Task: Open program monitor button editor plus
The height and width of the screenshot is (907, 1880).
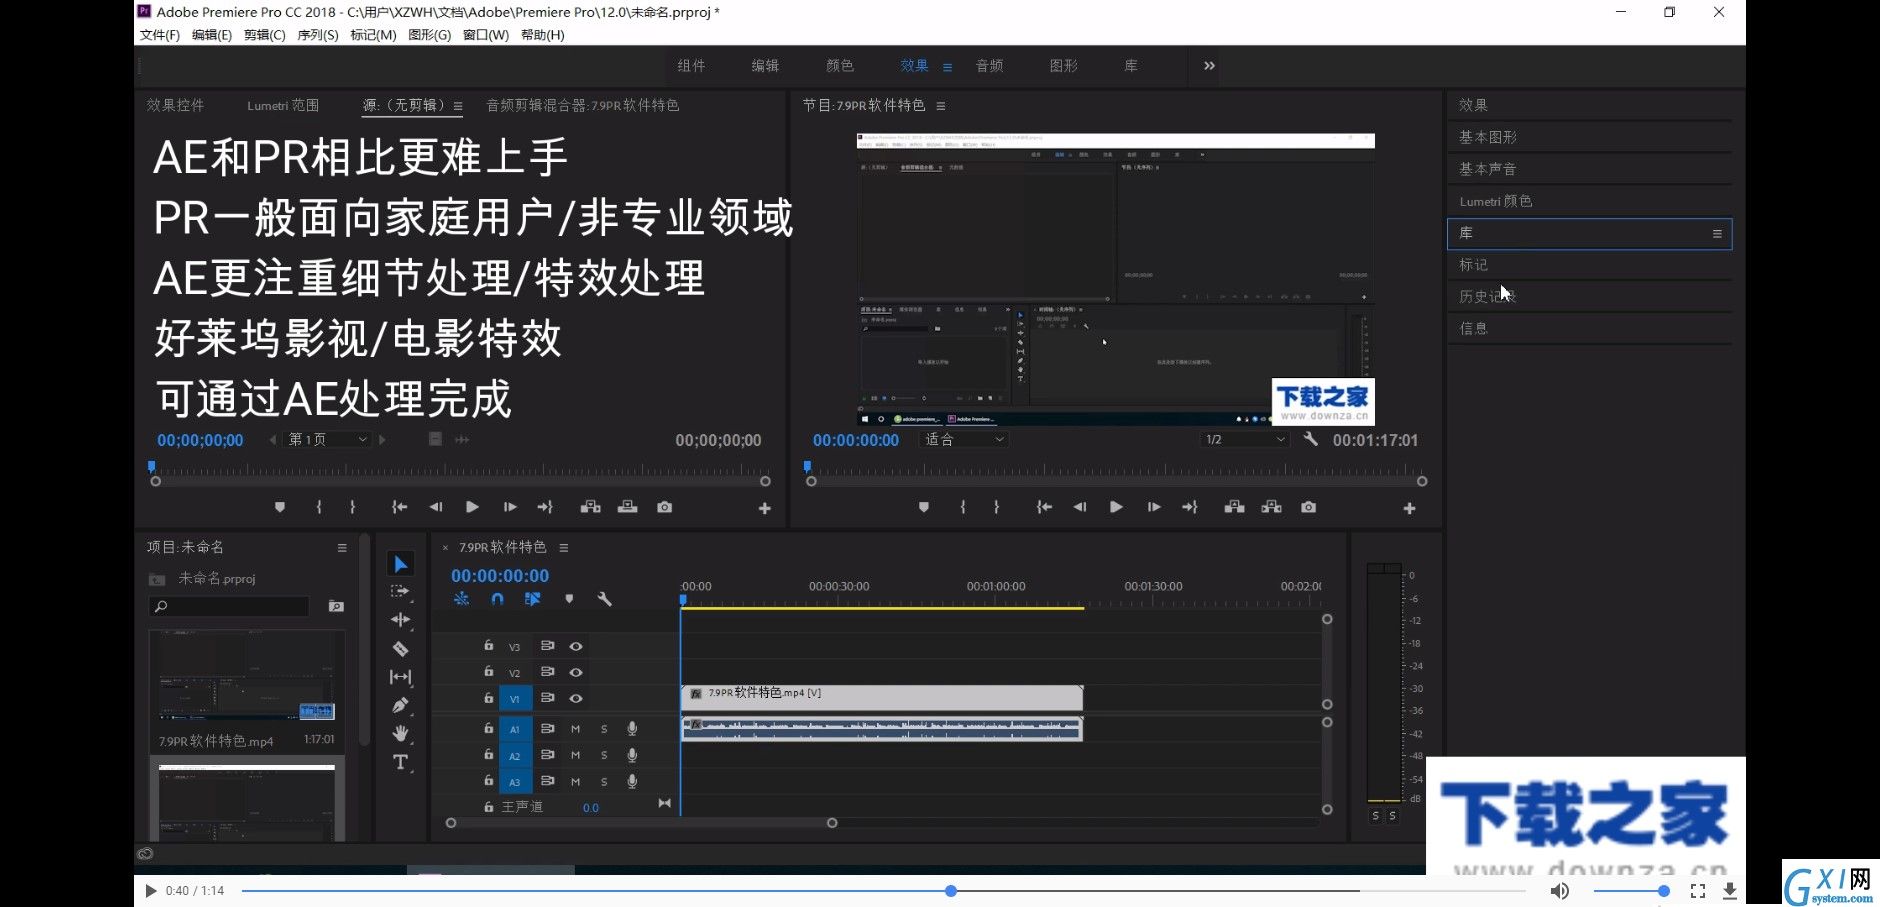Action: tap(1409, 508)
